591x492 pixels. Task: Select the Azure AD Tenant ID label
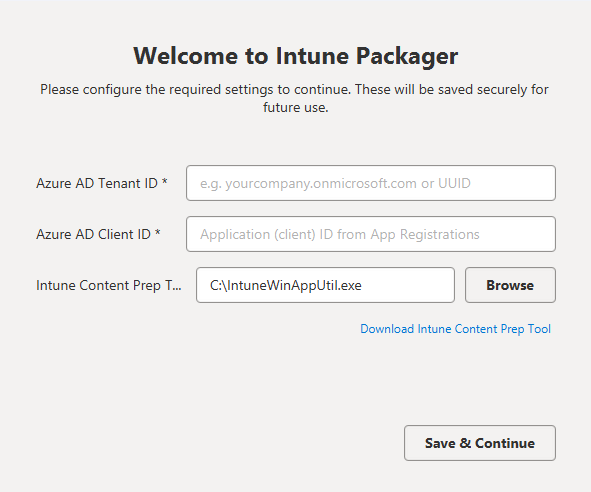tap(102, 183)
